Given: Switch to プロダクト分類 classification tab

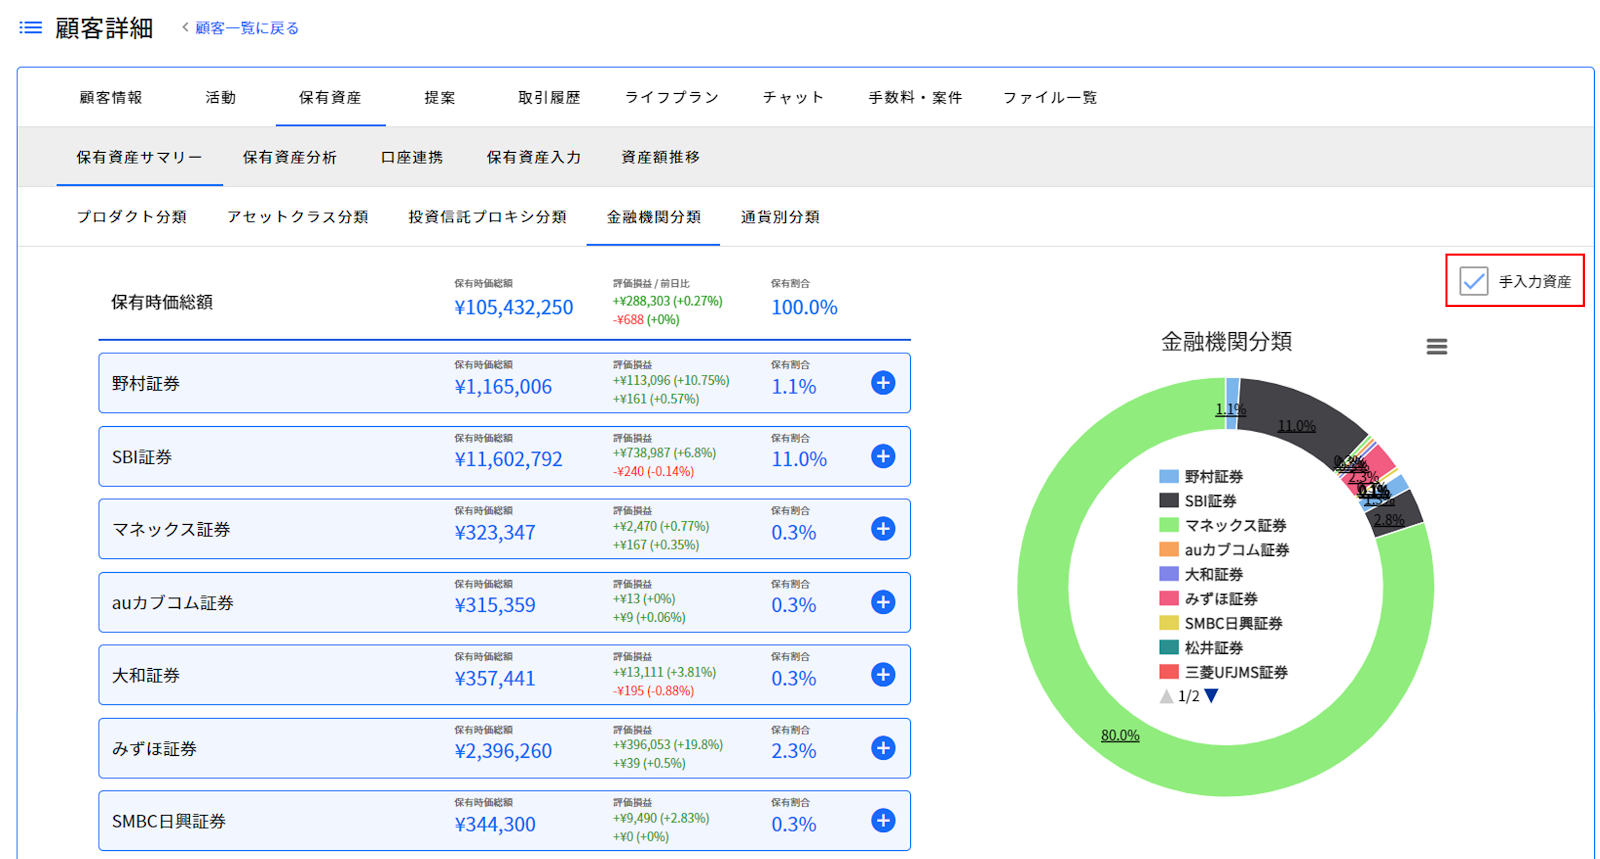Looking at the screenshot, I should [x=132, y=217].
